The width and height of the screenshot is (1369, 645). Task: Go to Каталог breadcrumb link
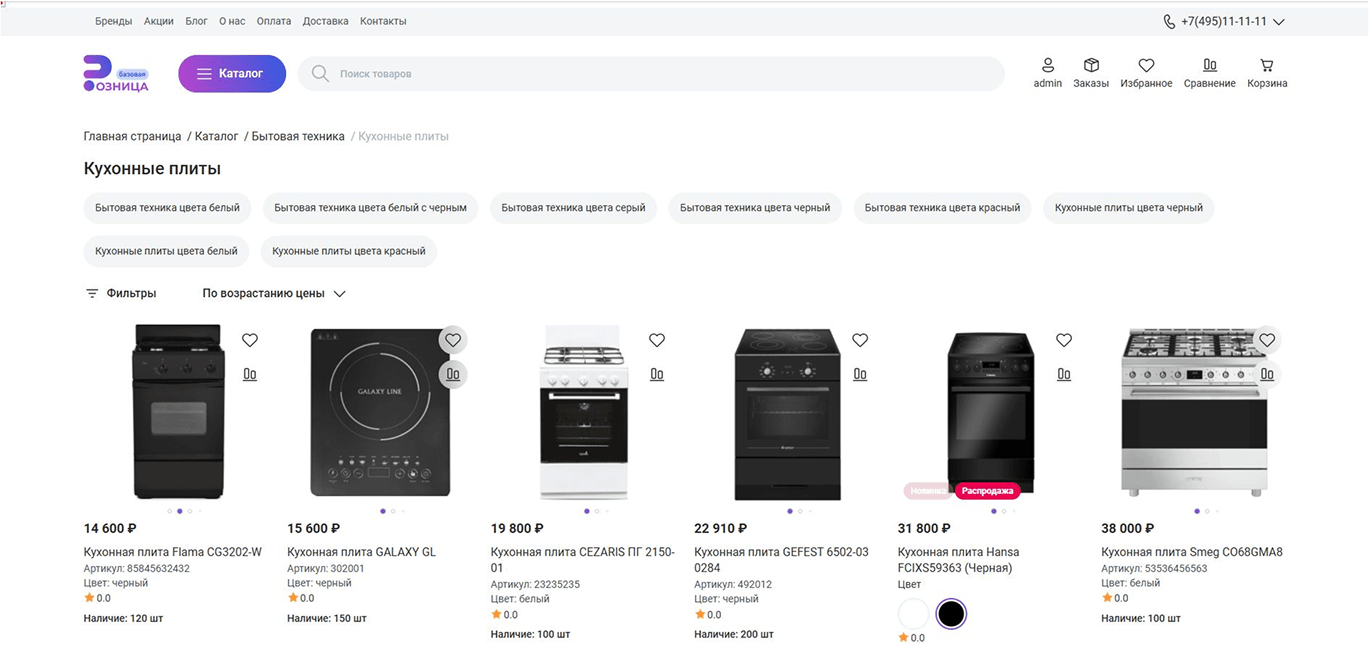point(216,136)
